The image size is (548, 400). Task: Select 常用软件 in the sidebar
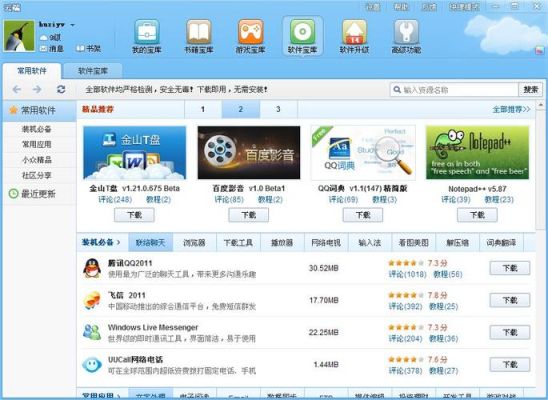pos(39,110)
